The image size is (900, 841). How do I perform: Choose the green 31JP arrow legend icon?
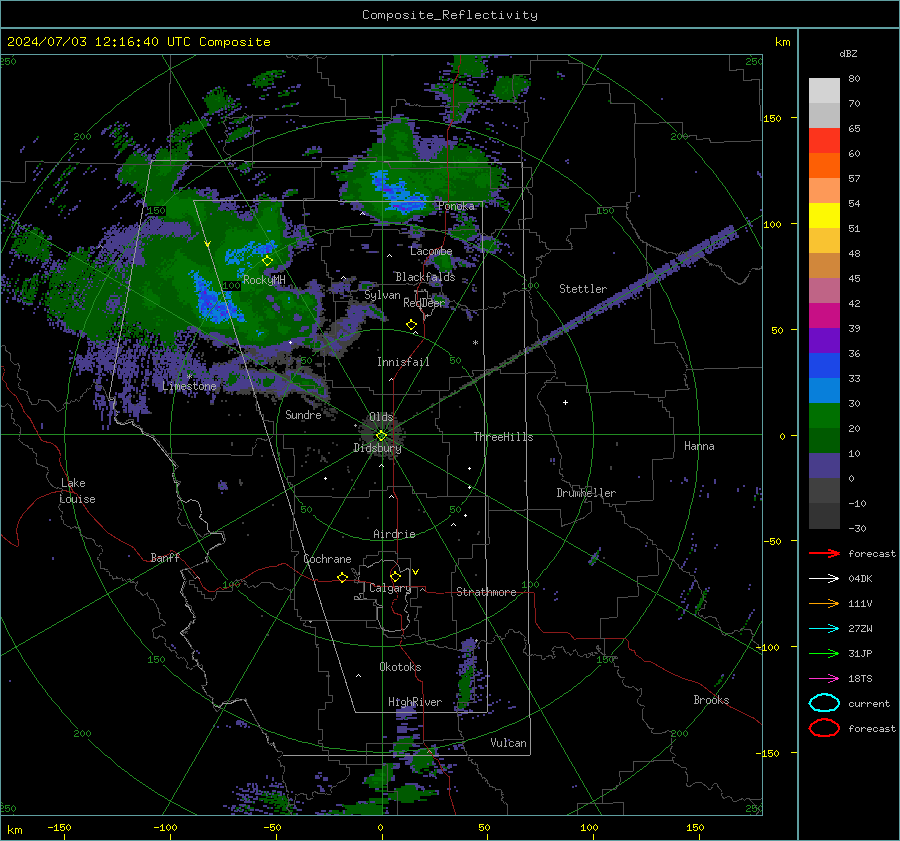tap(824, 653)
